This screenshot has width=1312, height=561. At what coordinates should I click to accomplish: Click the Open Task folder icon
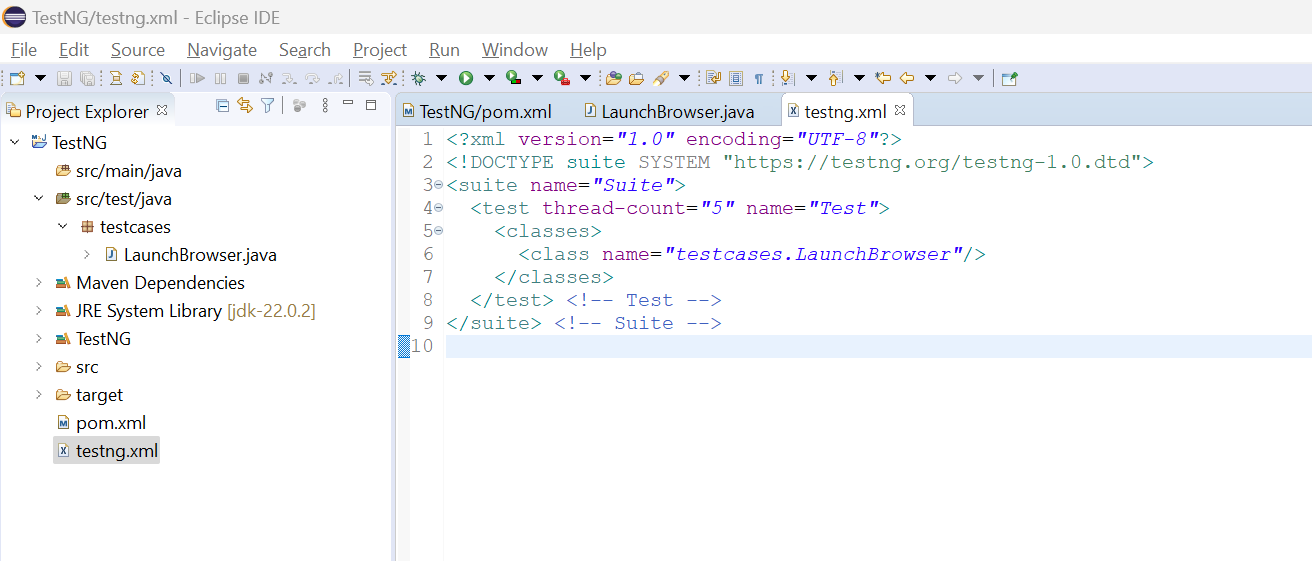[x=636, y=78]
